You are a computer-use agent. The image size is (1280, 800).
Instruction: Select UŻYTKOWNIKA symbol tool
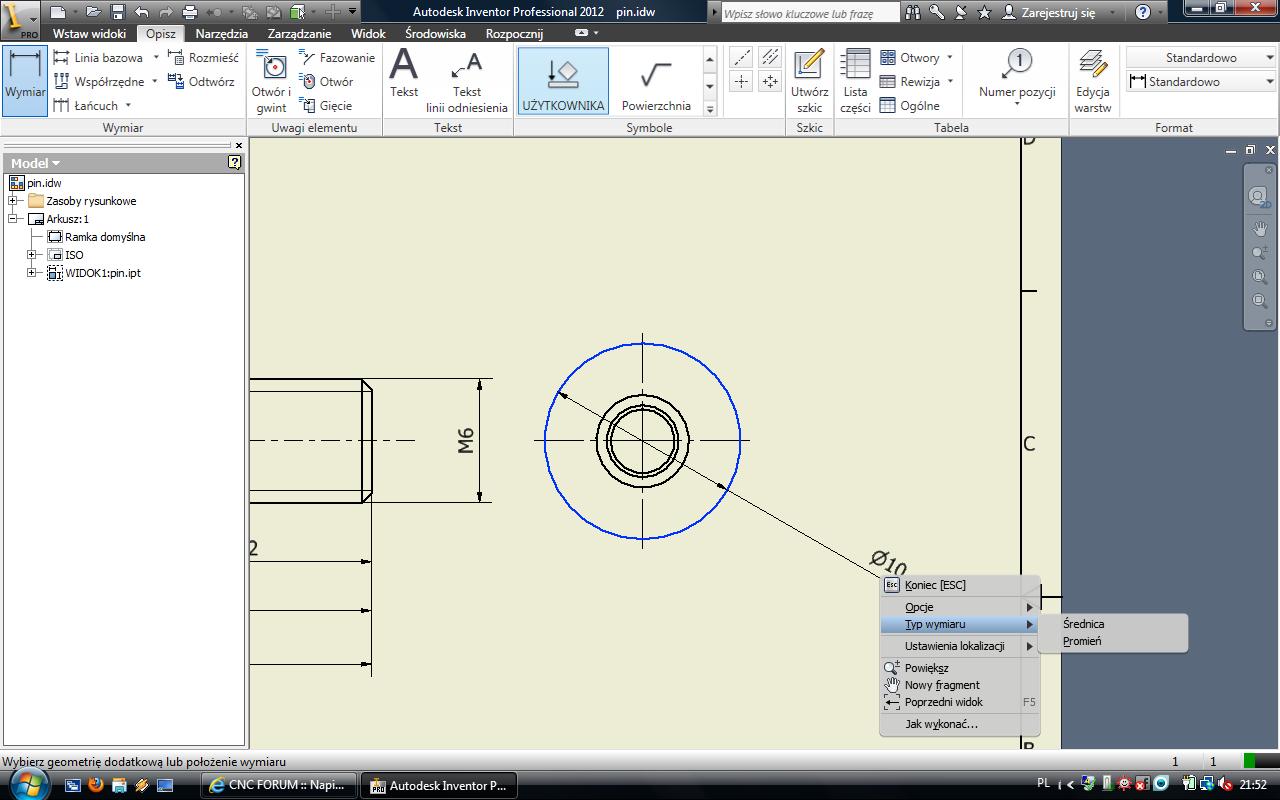(563, 82)
